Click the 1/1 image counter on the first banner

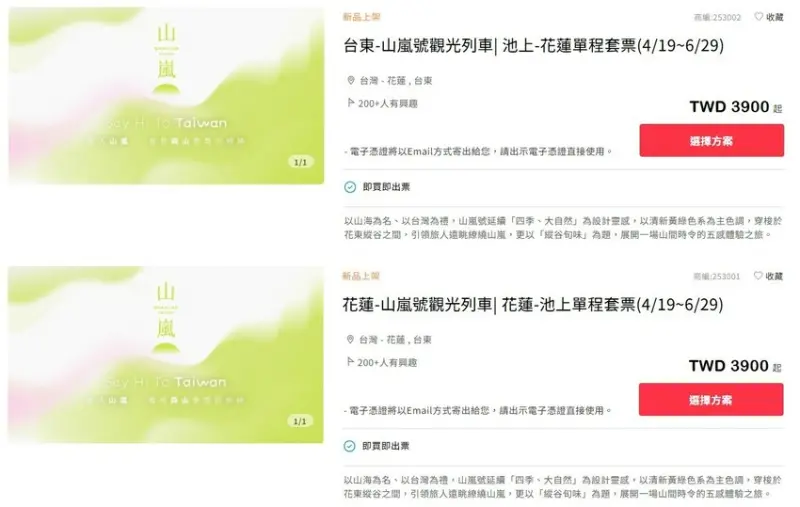[x=301, y=162]
